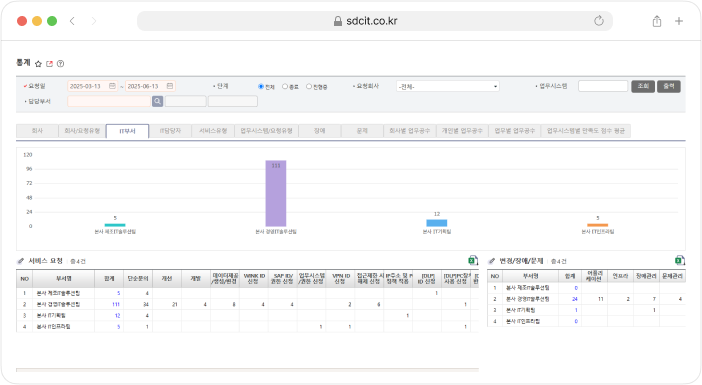Click the purple bar showing 111

point(276,193)
